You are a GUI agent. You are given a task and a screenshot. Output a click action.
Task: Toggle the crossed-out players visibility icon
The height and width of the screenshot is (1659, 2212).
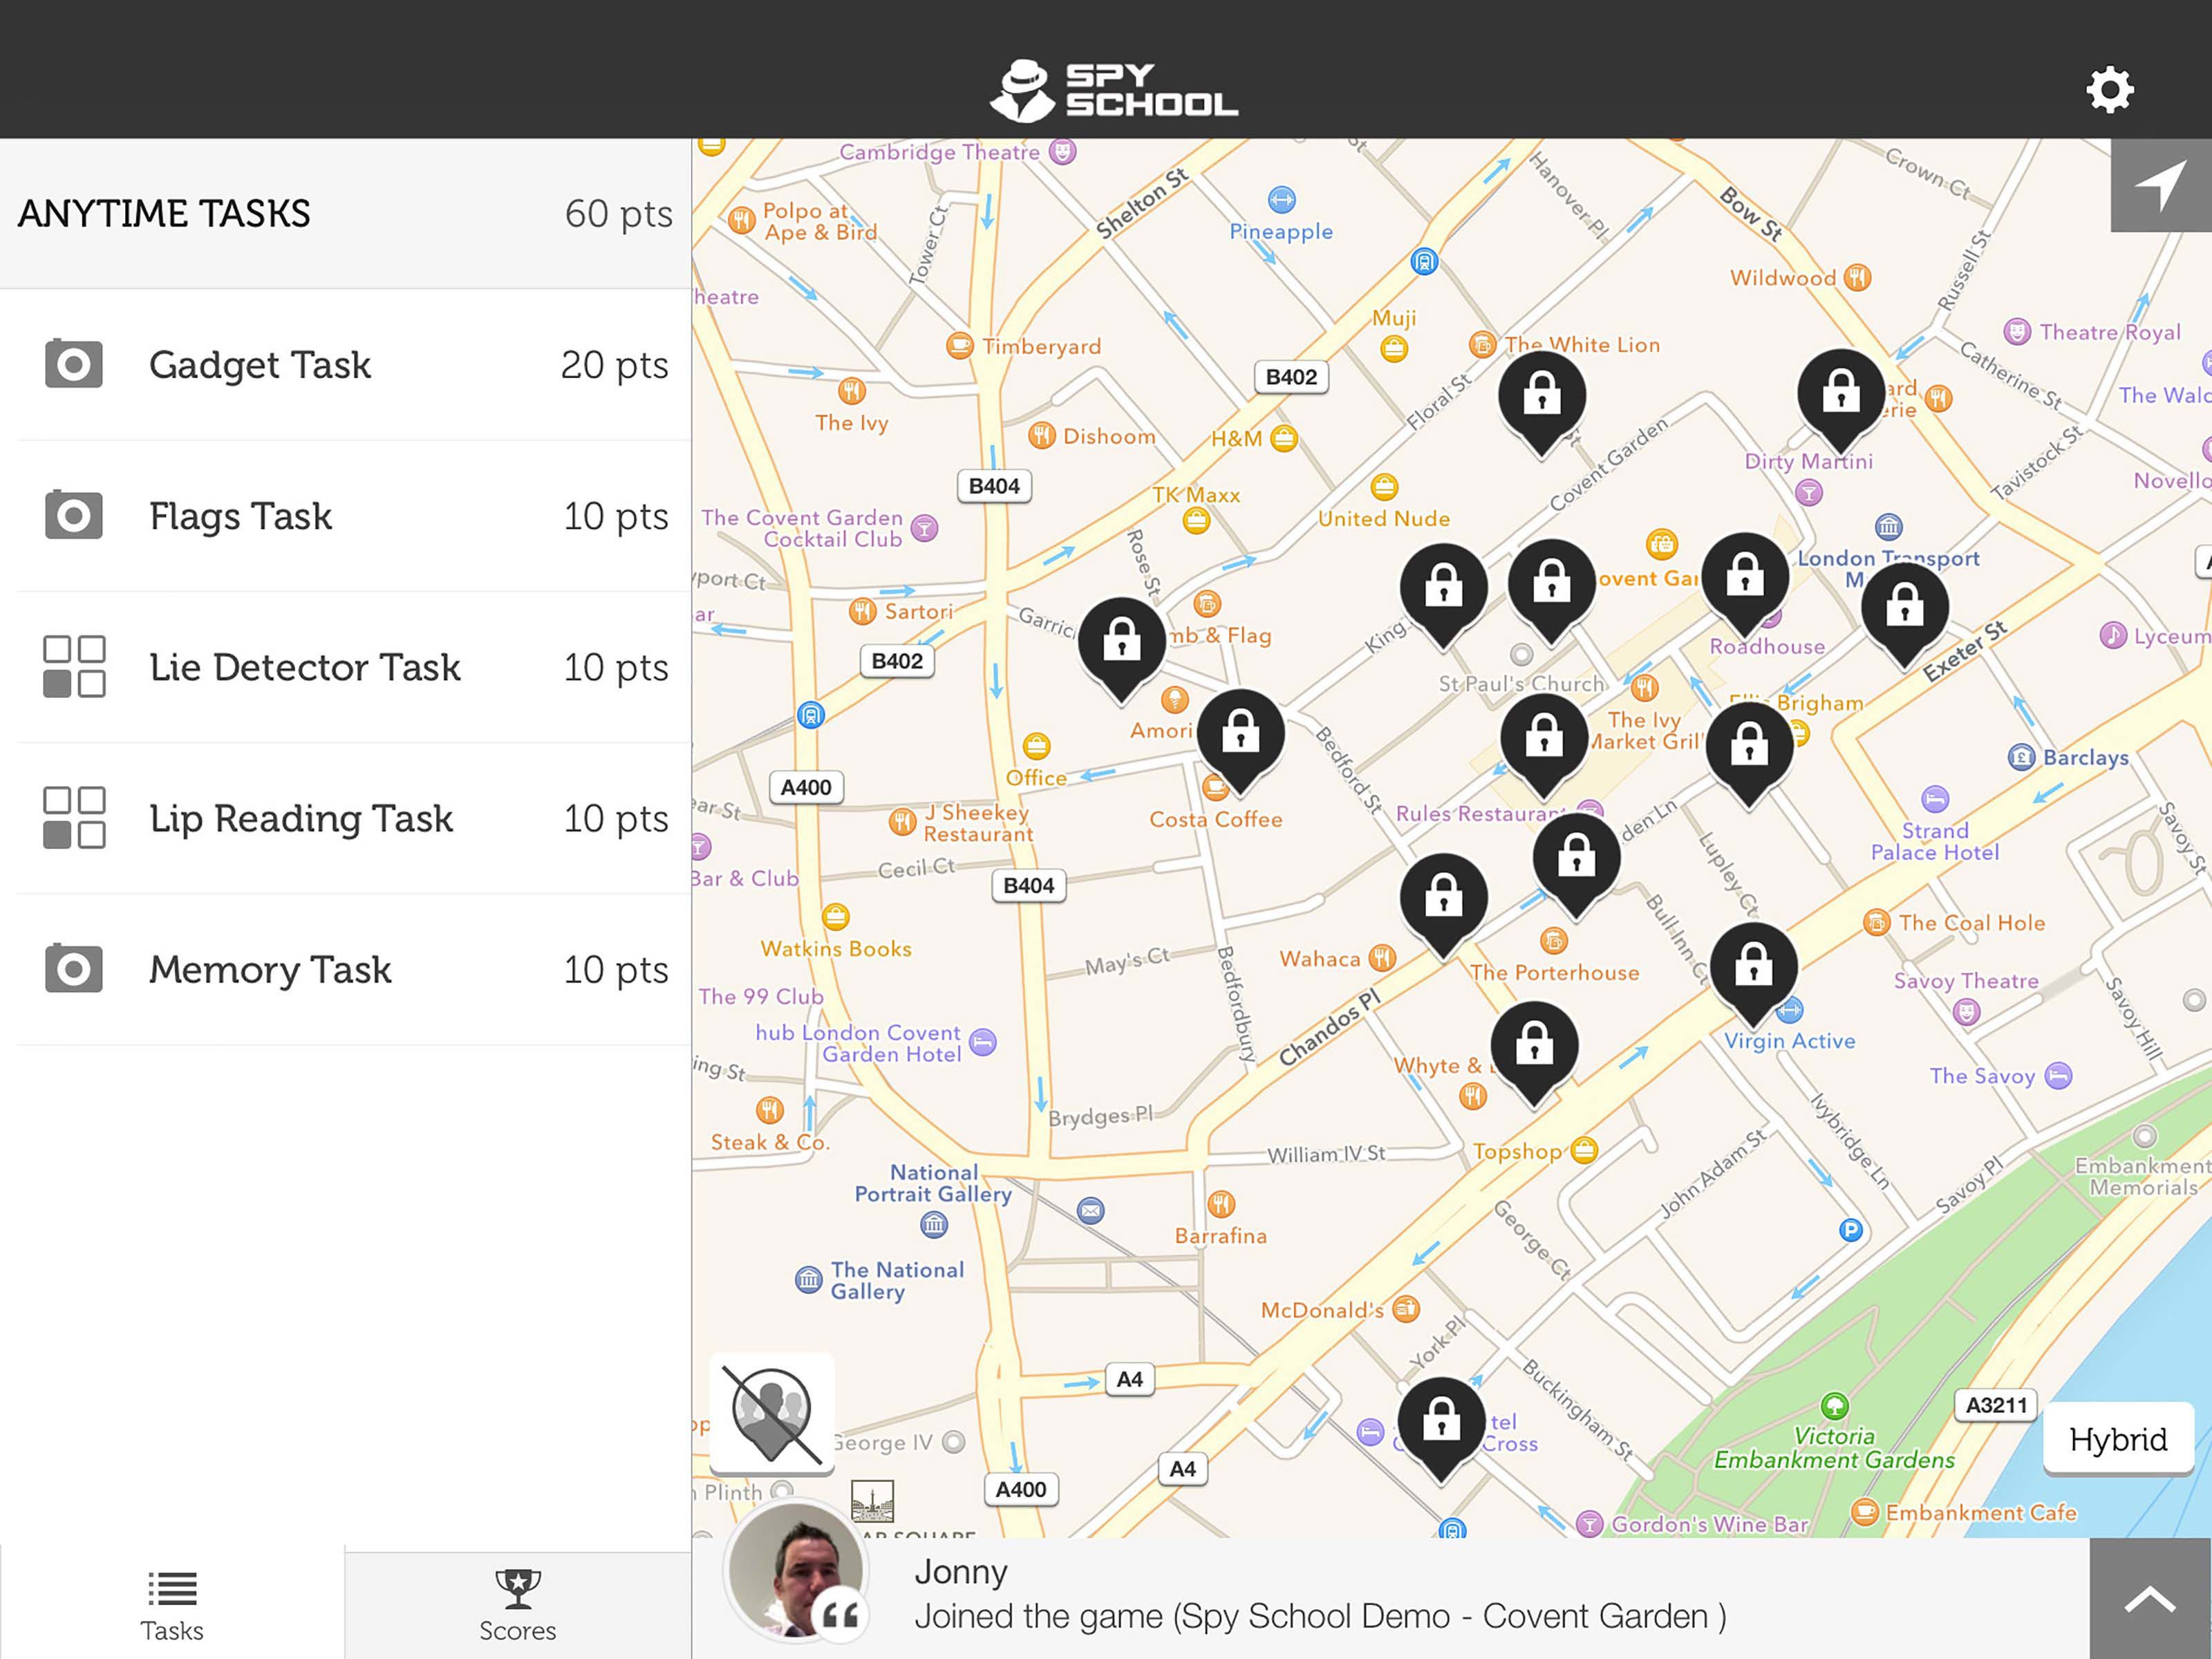click(771, 1413)
